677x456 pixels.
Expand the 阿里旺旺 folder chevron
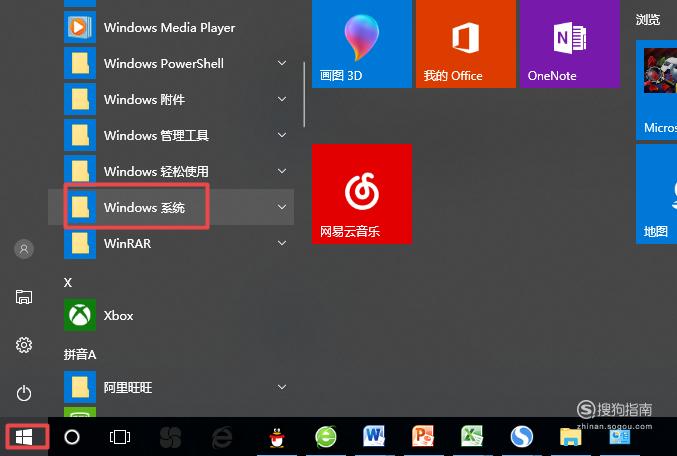[282, 387]
